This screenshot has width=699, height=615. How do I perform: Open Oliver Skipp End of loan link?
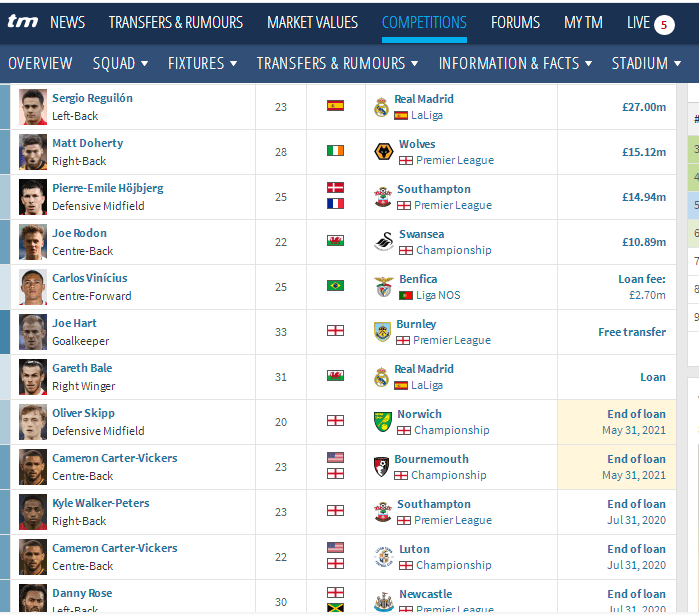pyautogui.click(x=636, y=414)
